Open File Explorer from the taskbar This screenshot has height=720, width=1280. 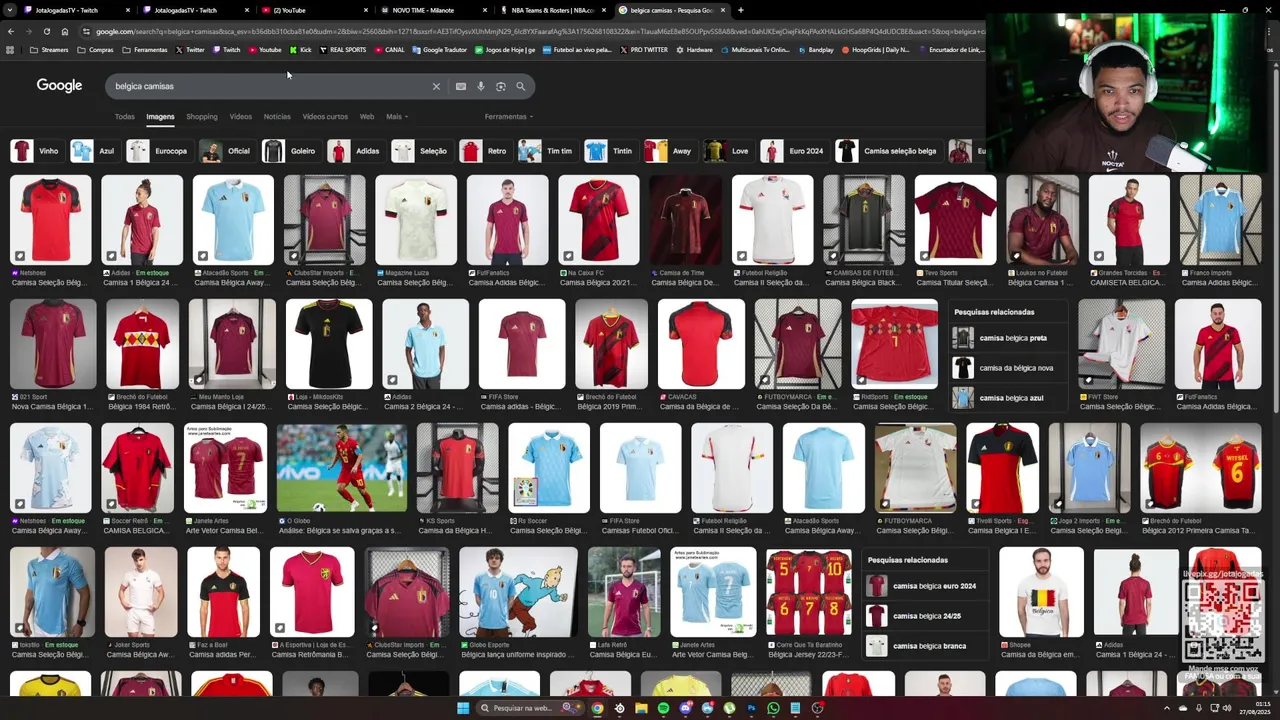point(641,708)
